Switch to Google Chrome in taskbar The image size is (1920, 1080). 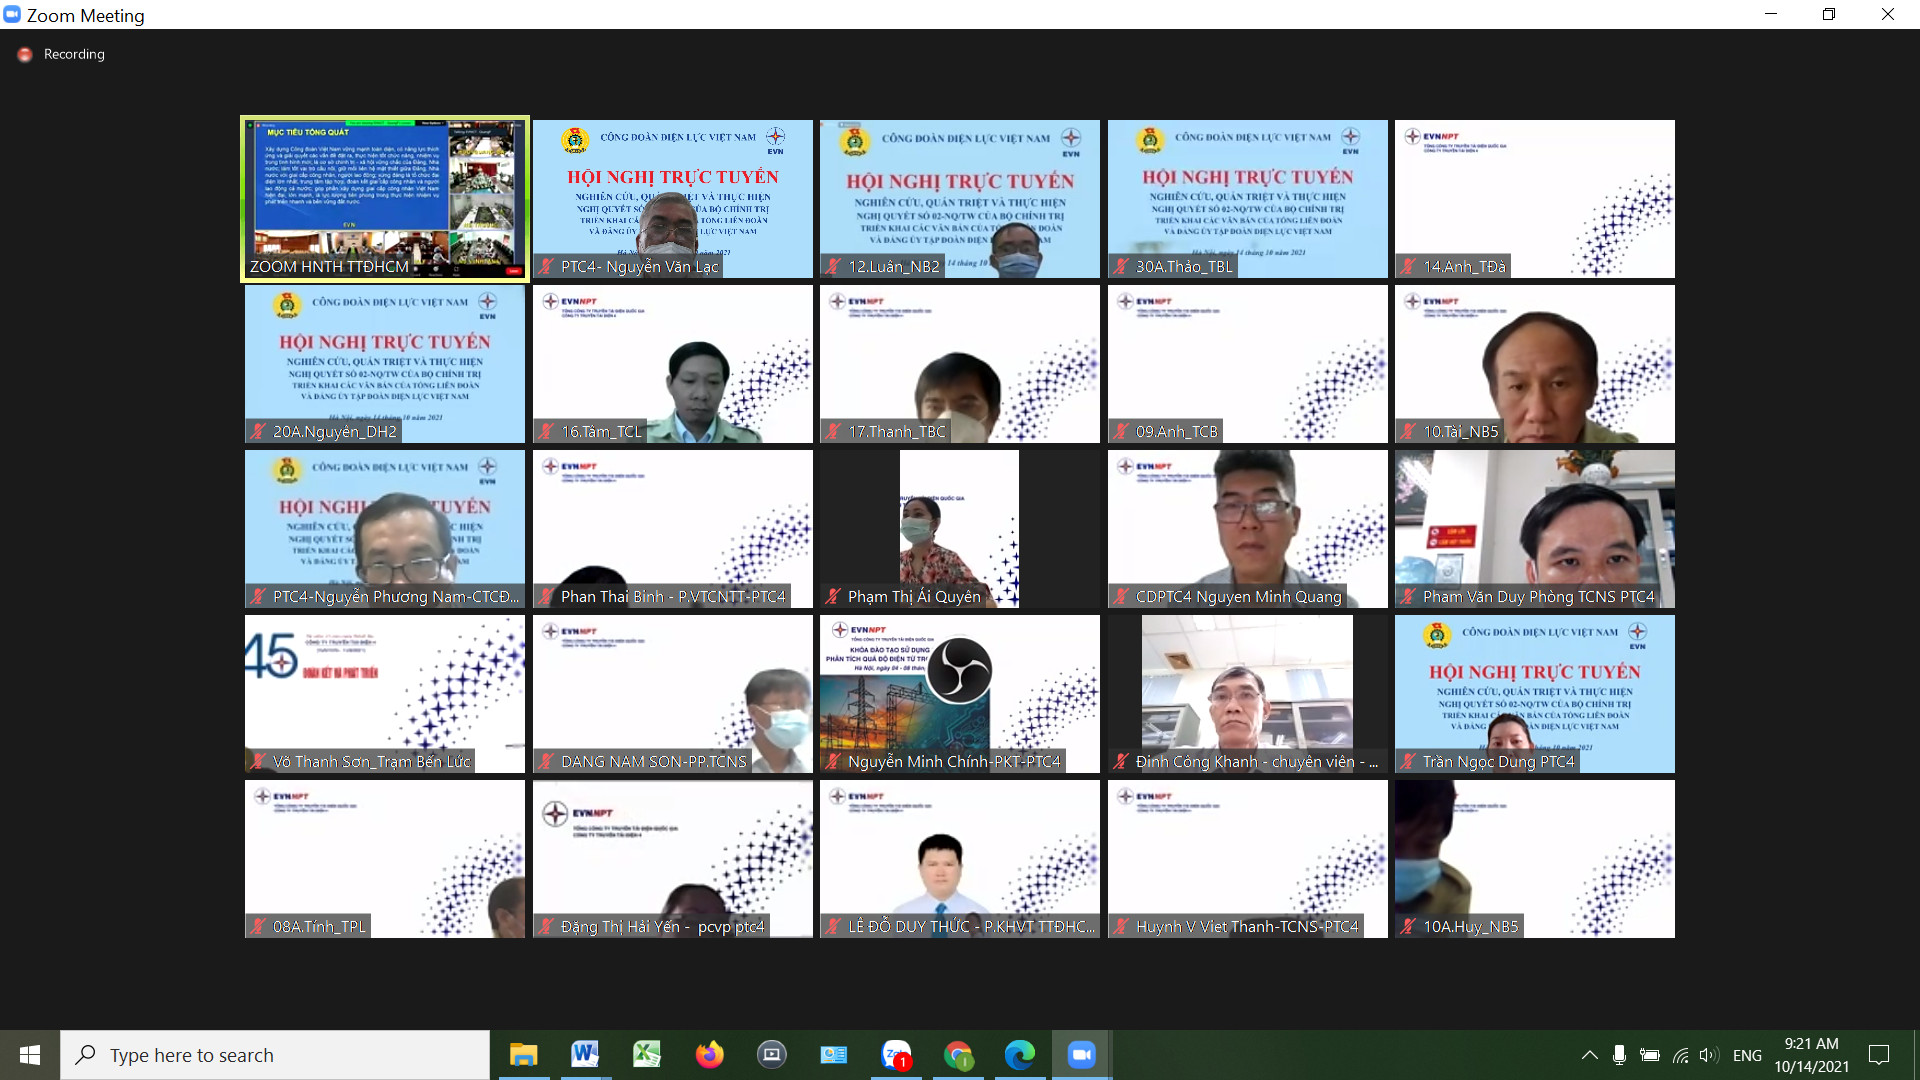958,1055
